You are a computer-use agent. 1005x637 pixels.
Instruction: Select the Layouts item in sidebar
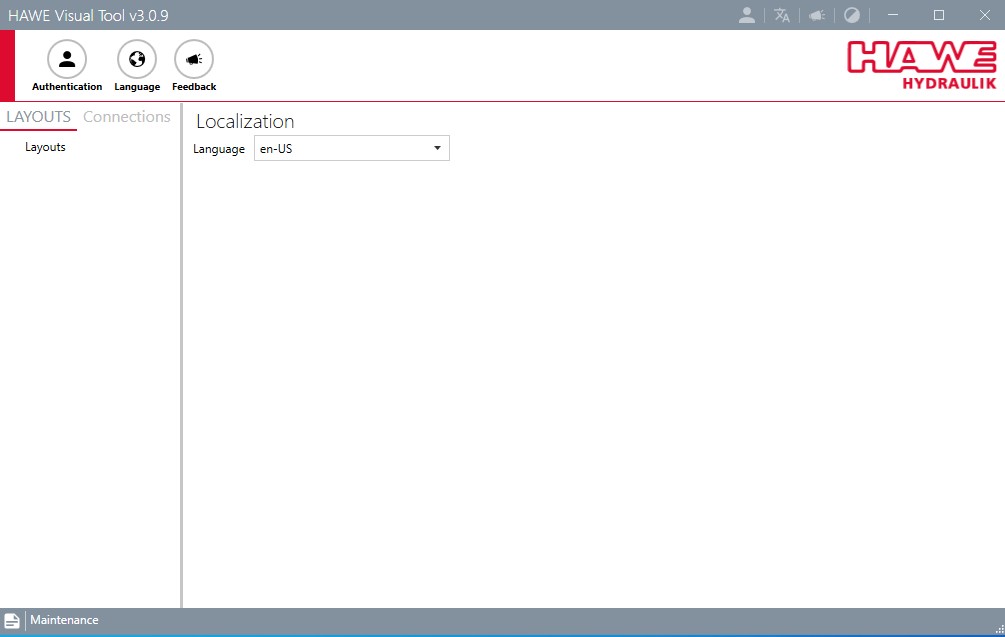point(46,147)
